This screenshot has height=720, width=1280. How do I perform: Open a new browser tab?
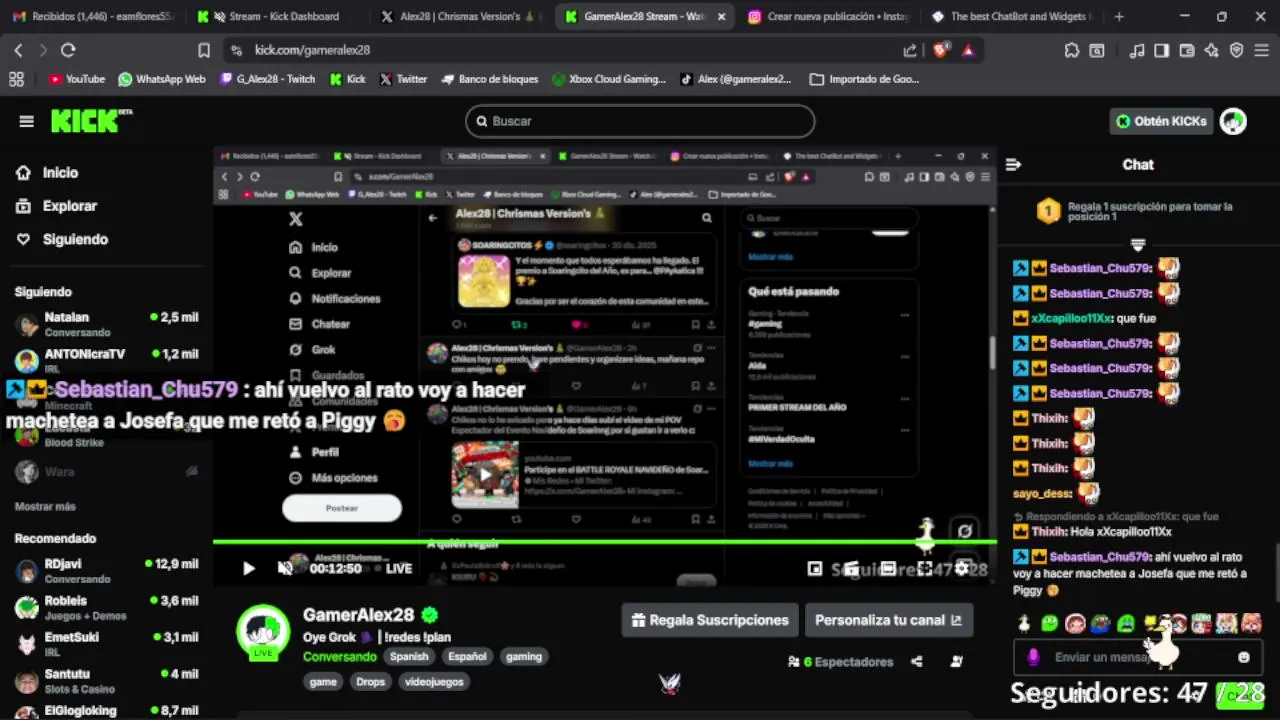click(x=1119, y=16)
